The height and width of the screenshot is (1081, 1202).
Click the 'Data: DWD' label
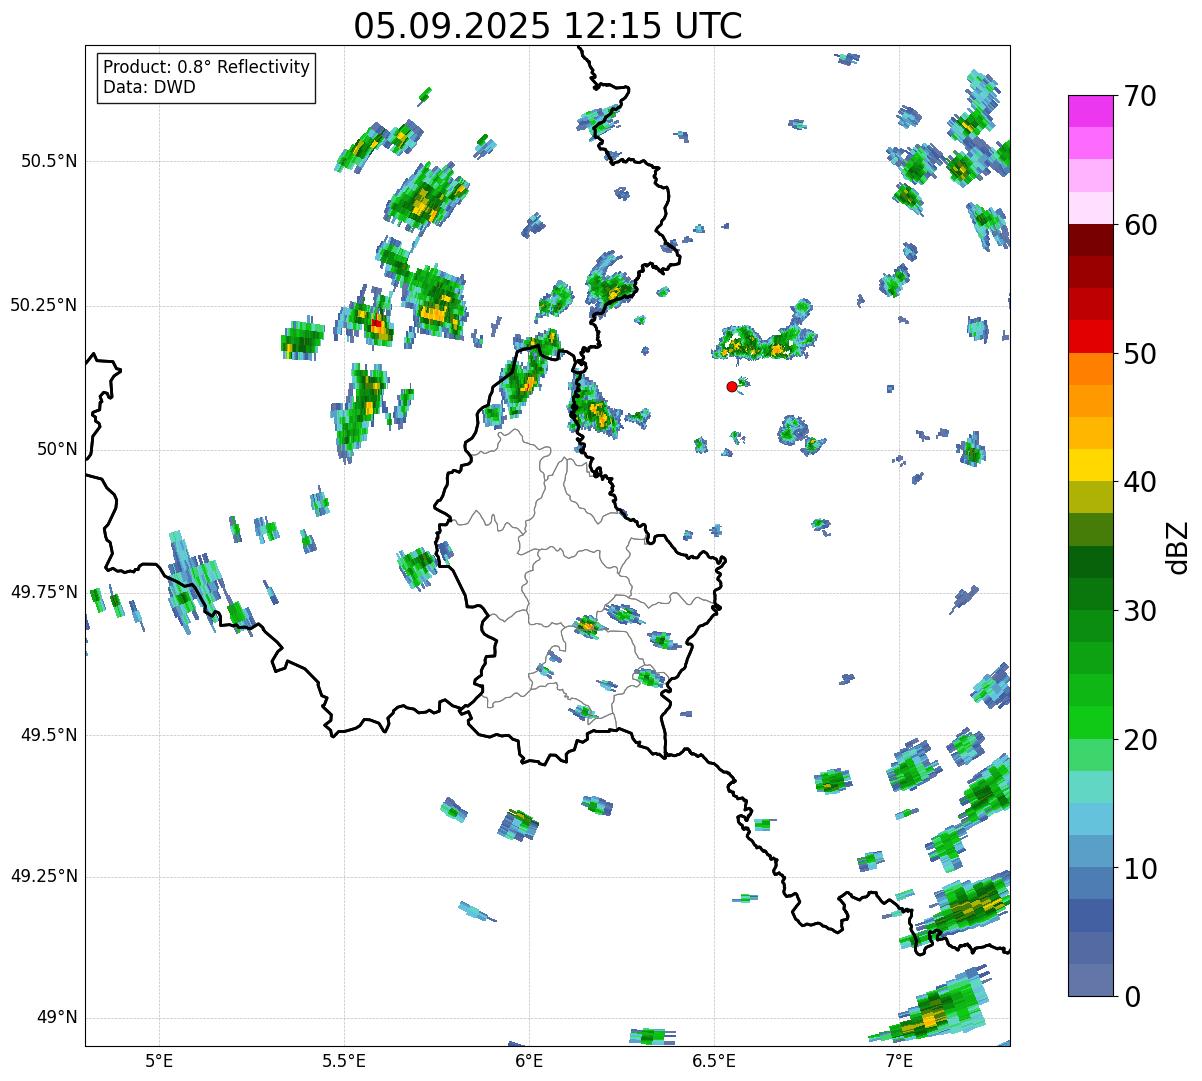[149, 87]
